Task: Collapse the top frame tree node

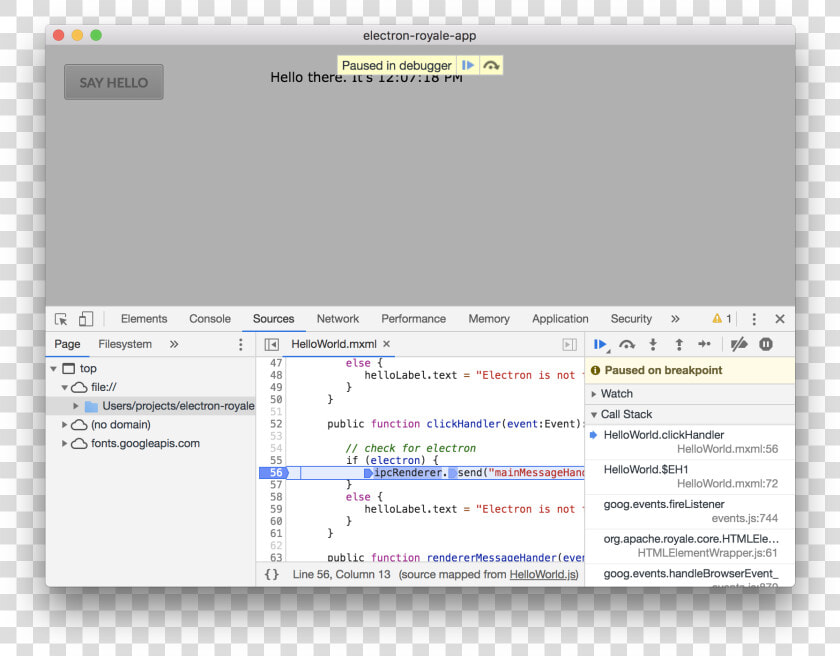Action: [x=54, y=369]
